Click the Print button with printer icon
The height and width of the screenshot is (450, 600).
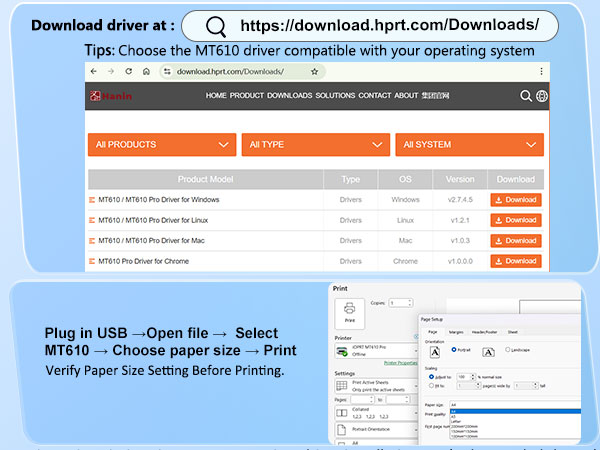point(350,313)
